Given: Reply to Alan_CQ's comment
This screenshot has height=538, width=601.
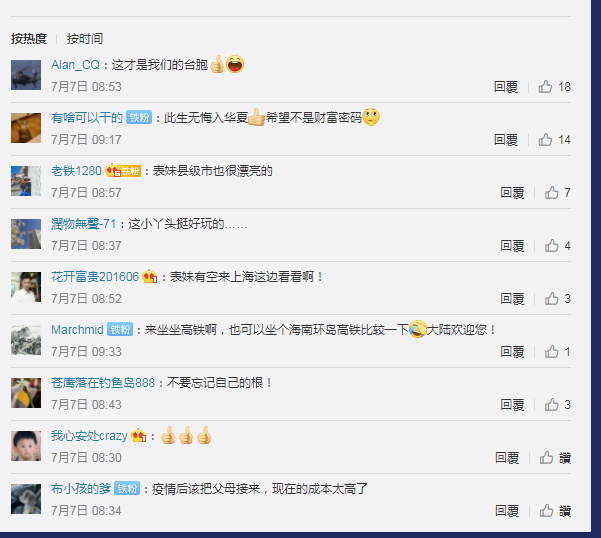Looking at the screenshot, I should click(x=506, y=87).
